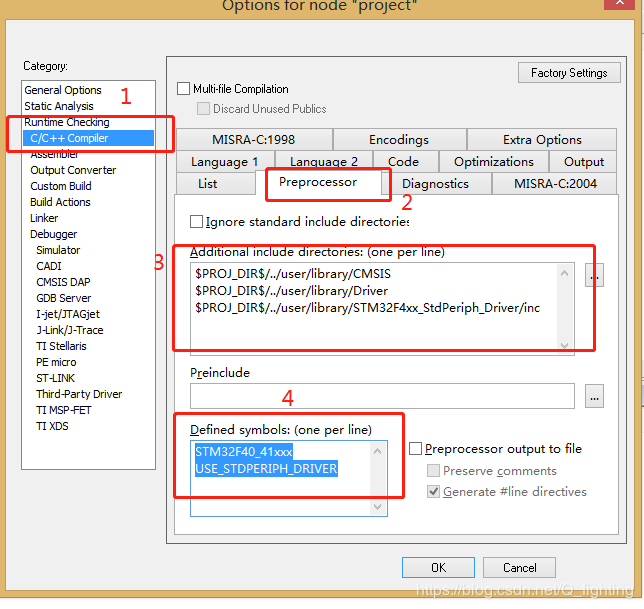Click the Cancel button
Screen dimensions: 644x609
click(x=519, y=568)
